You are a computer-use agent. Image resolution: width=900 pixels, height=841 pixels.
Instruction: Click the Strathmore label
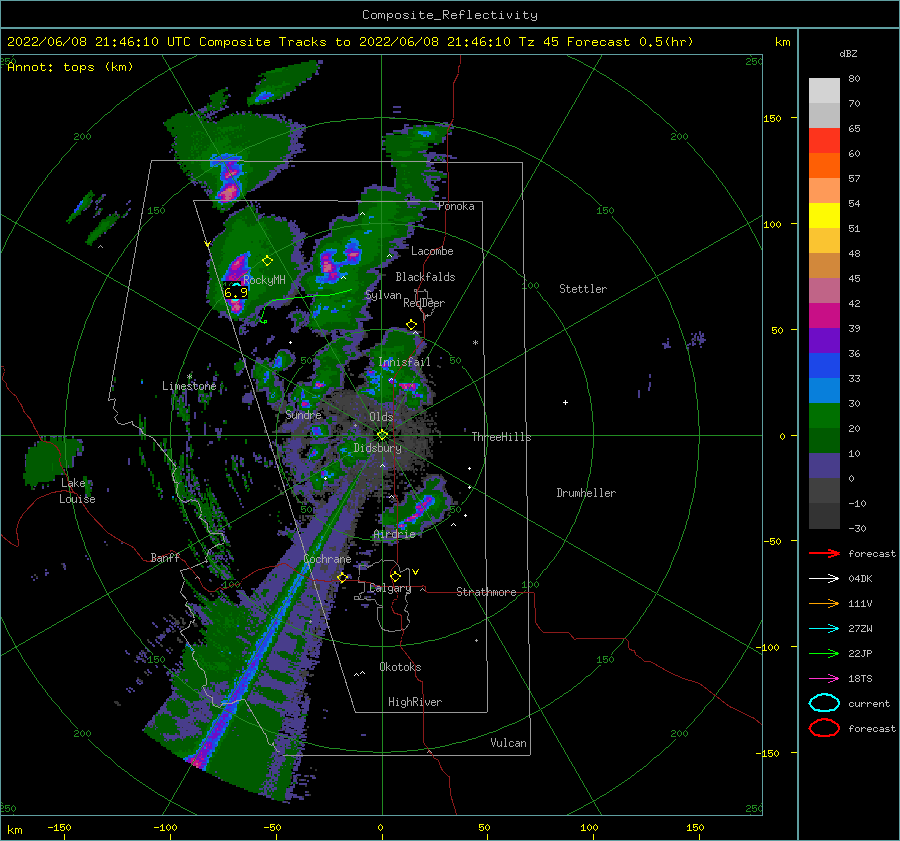point(486,592)
